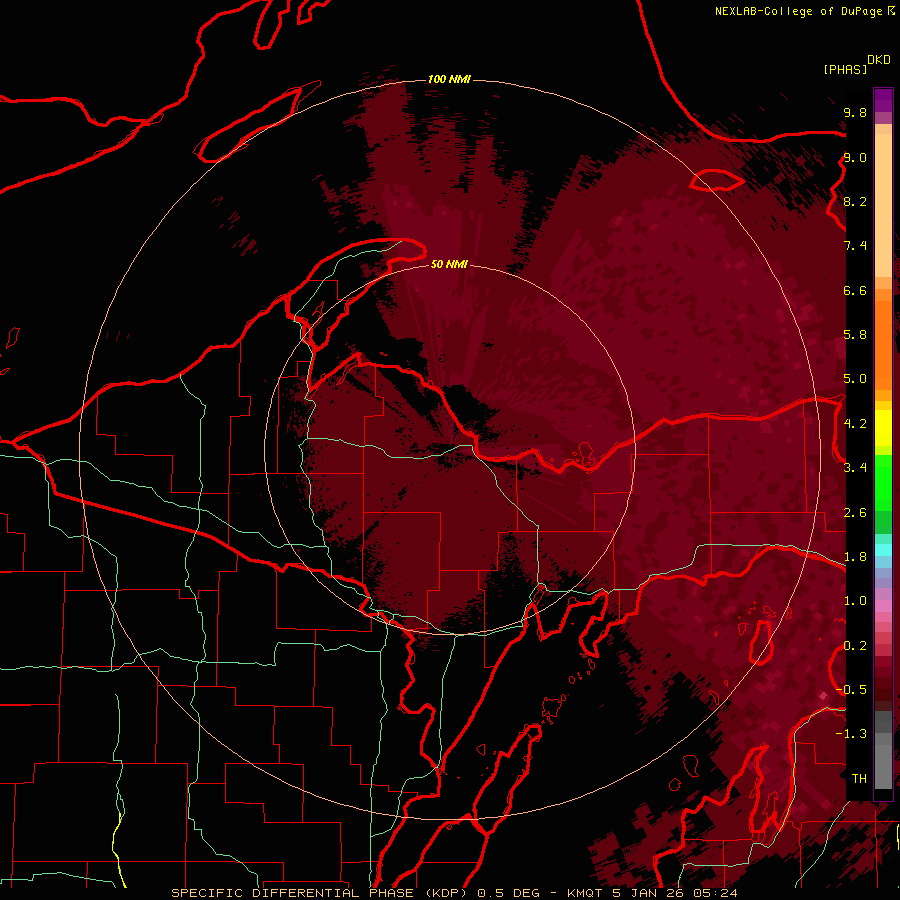
Task: Pick the purple band atop the color scale
Action: coord(883,100)
